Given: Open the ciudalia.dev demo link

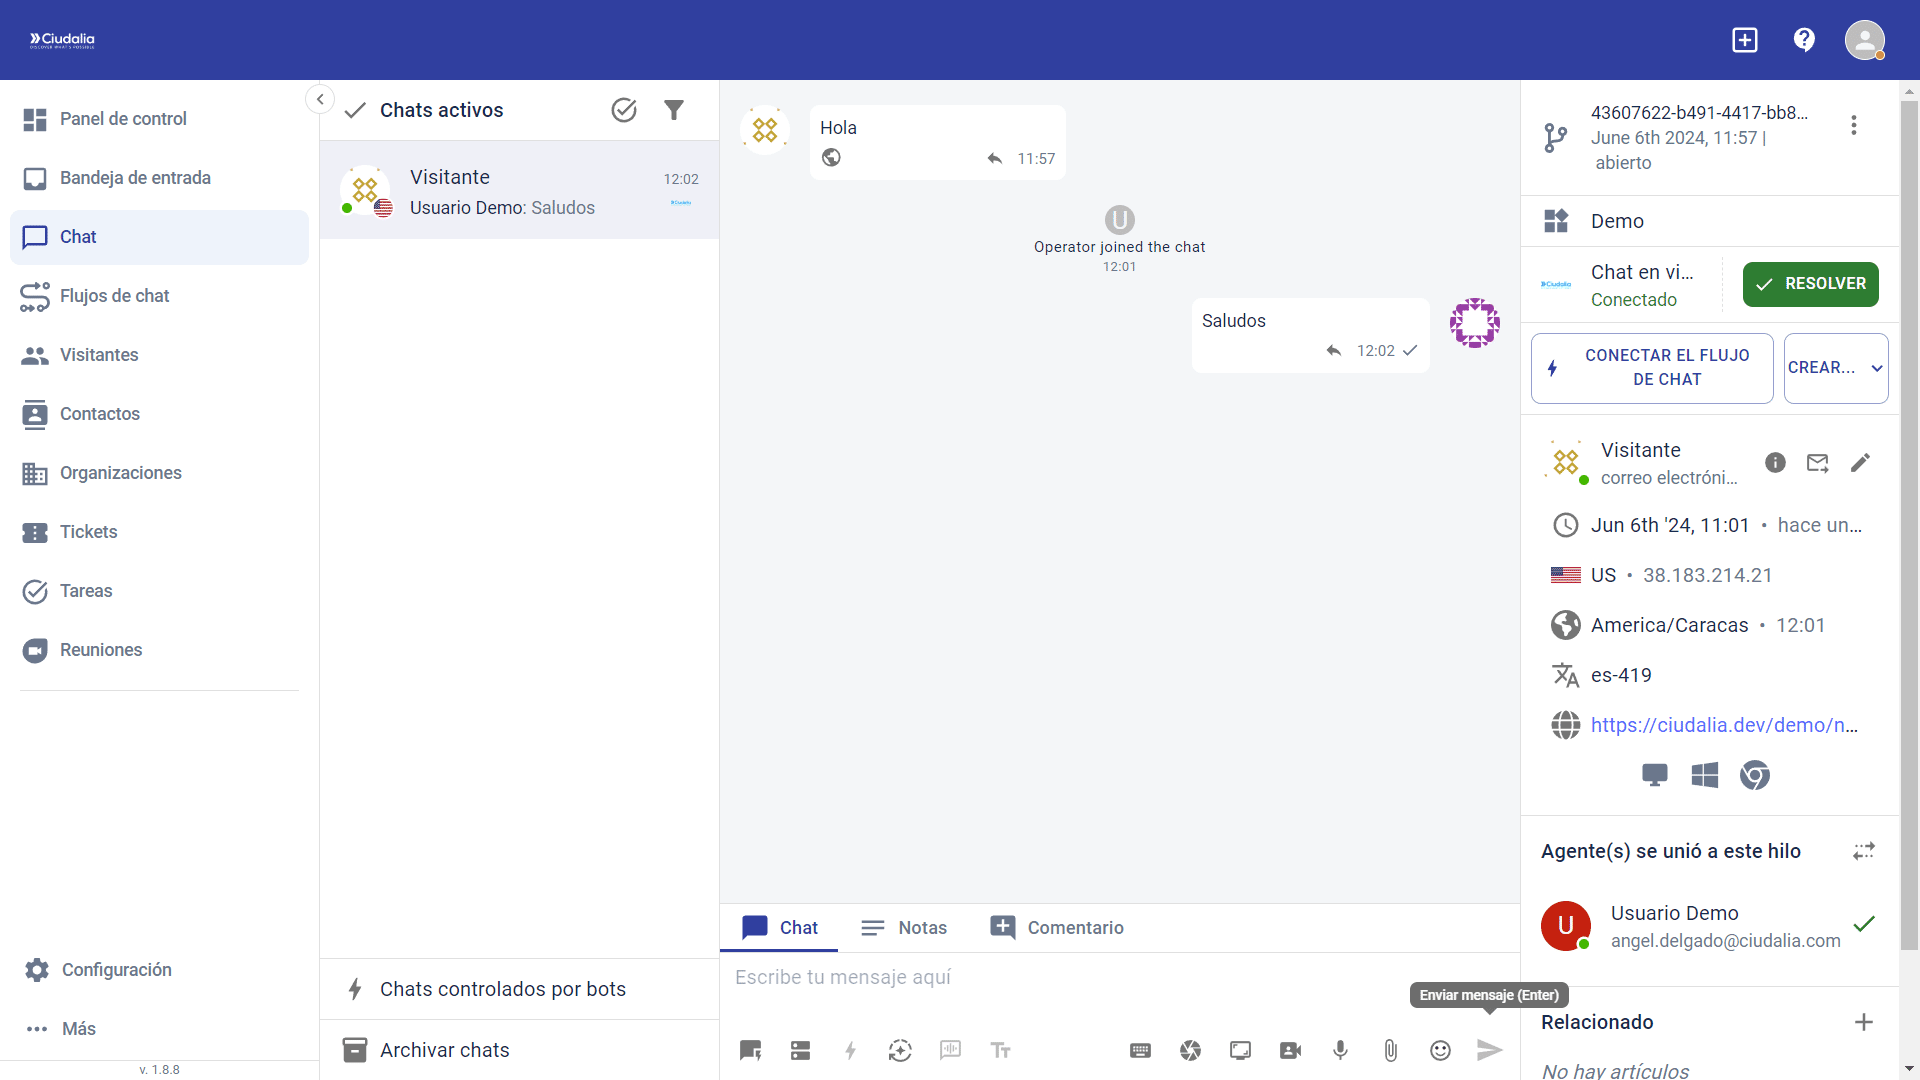Looking at the screenshot, I should click(x=1724, y=725).
